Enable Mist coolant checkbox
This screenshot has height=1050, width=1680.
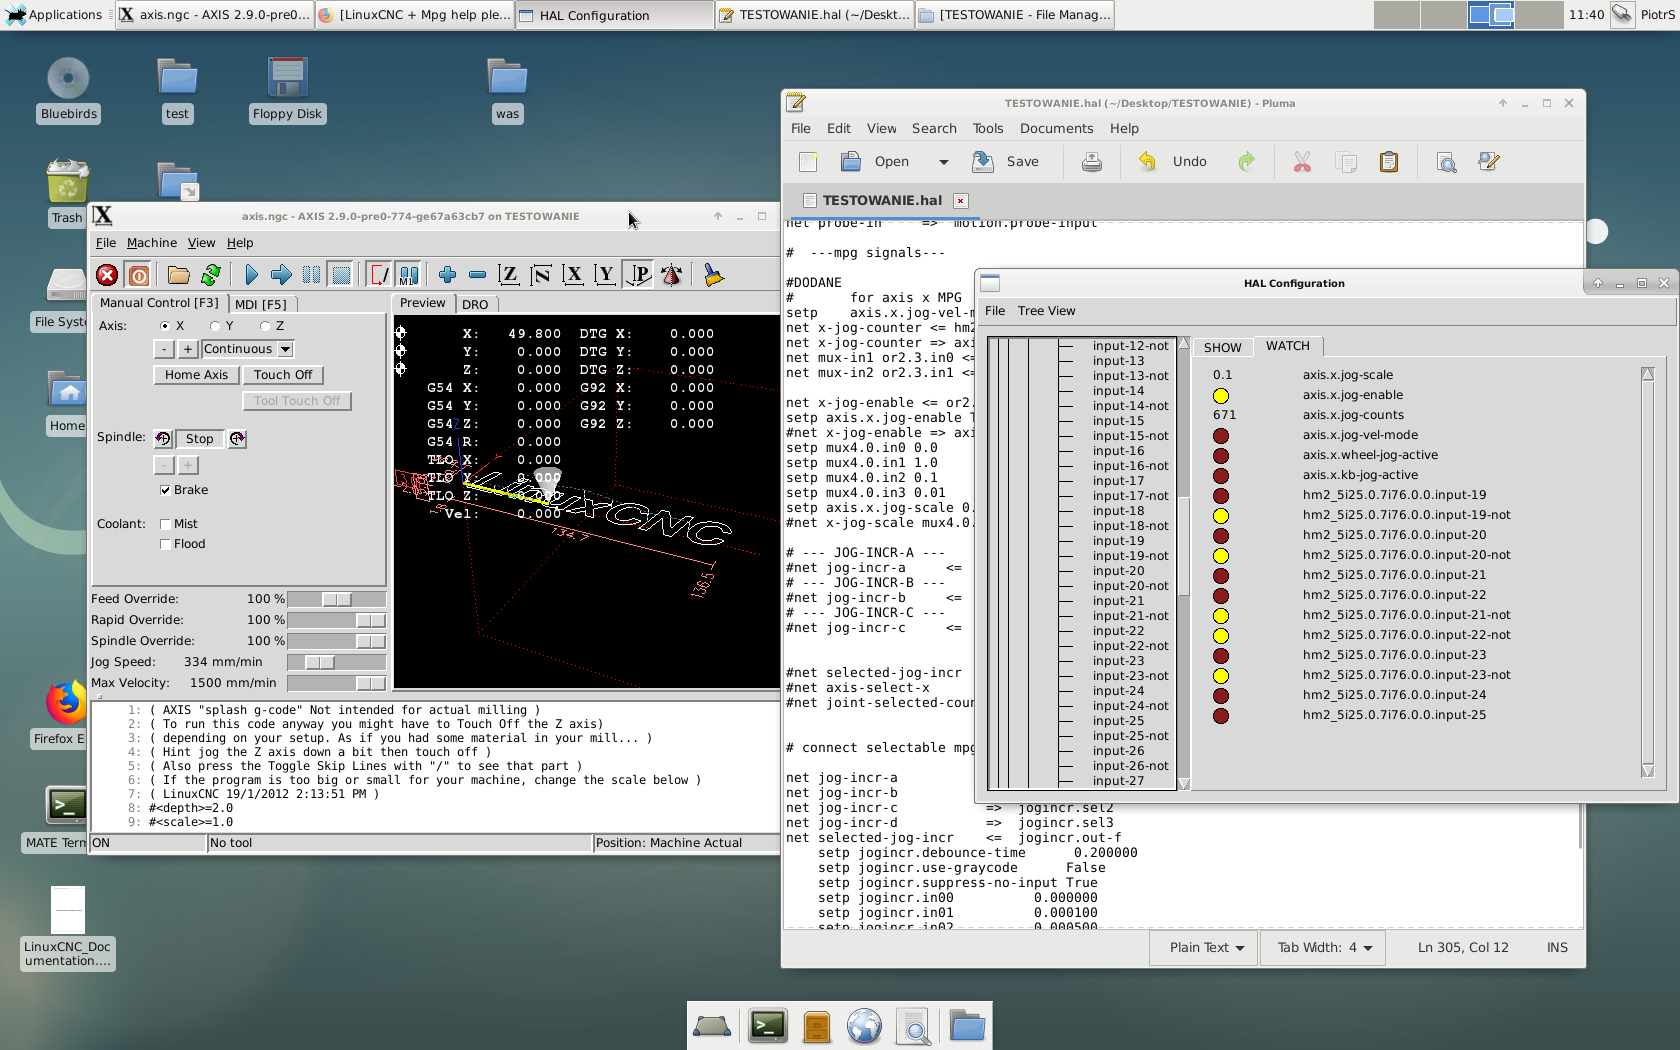165,524
